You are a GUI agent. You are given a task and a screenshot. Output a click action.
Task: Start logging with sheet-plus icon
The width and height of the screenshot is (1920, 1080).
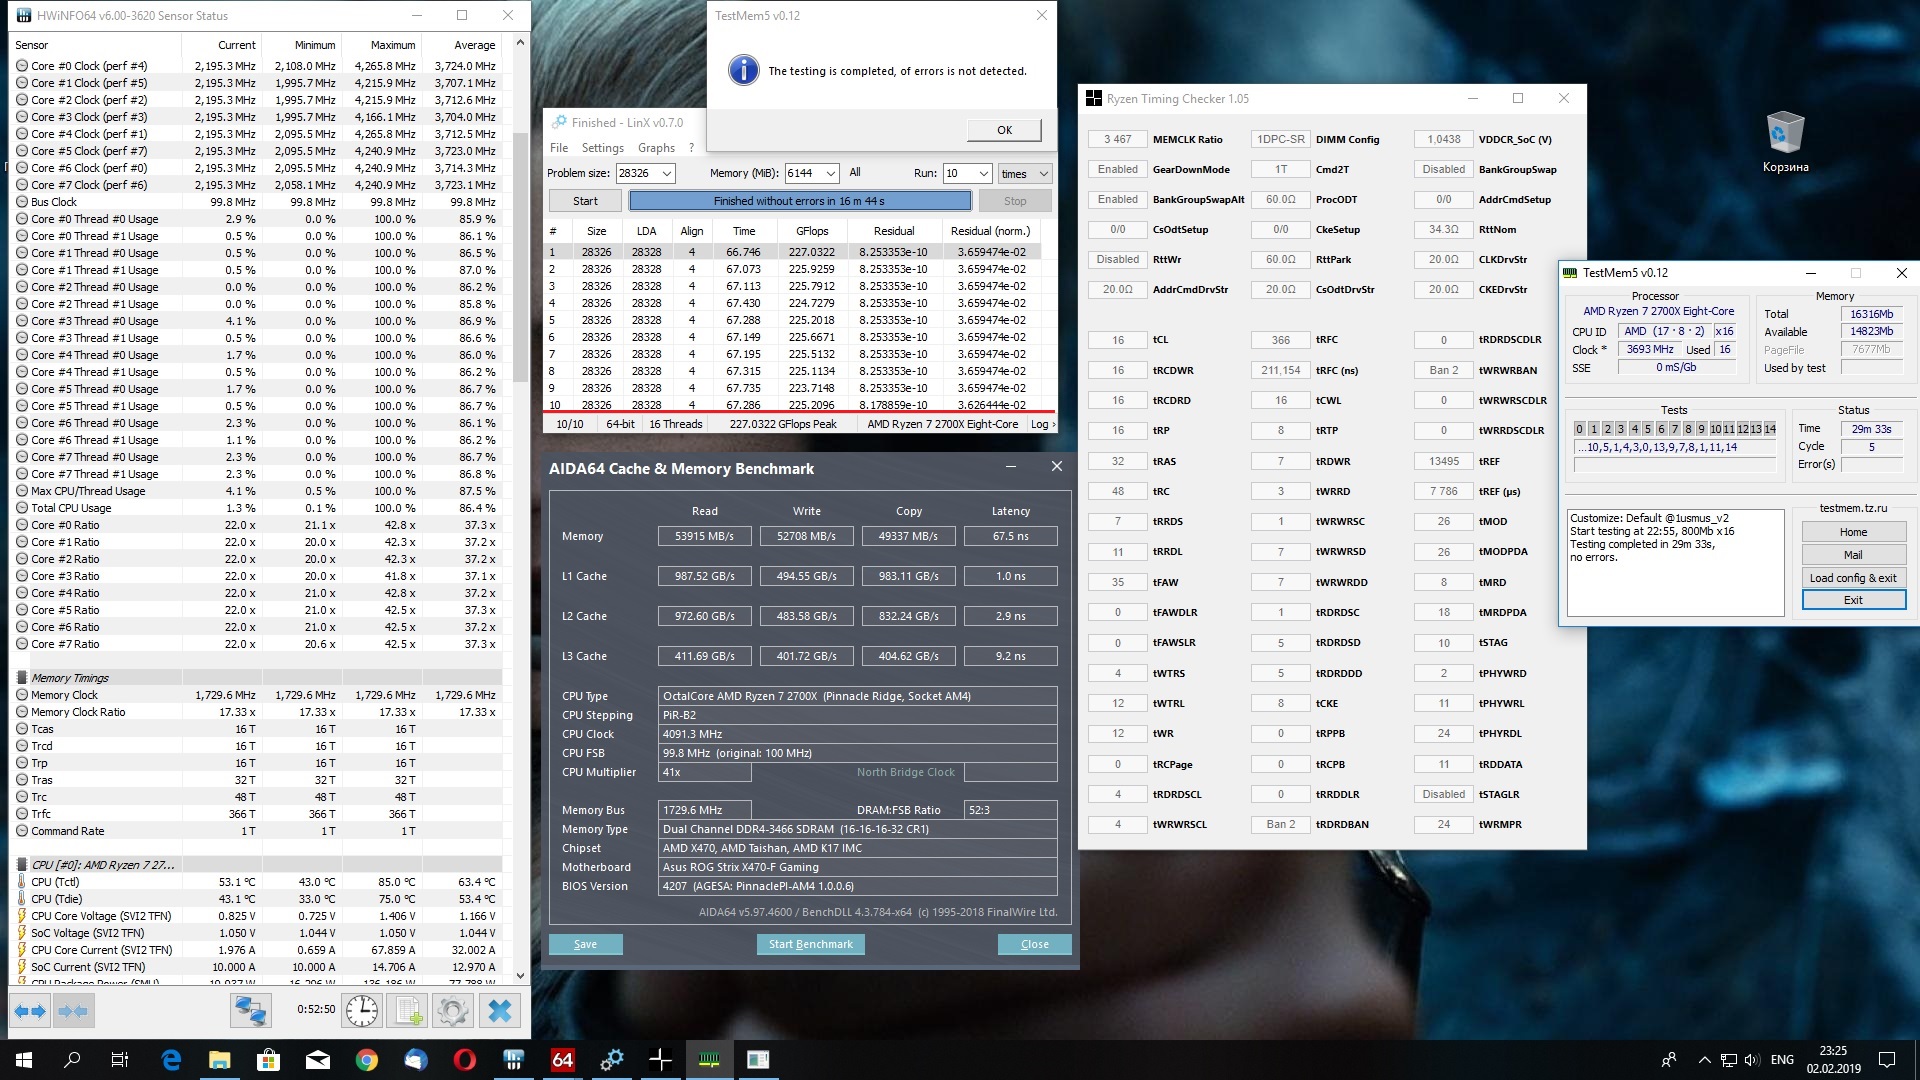[x=408, y=1011]
